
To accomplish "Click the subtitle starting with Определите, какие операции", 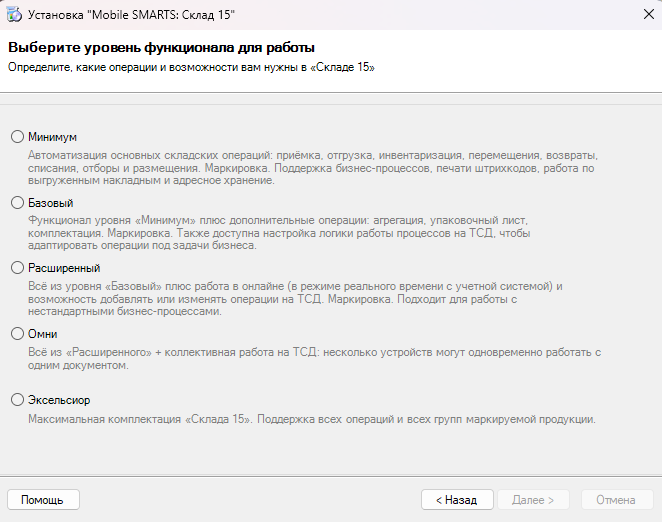I will [191, 66].
